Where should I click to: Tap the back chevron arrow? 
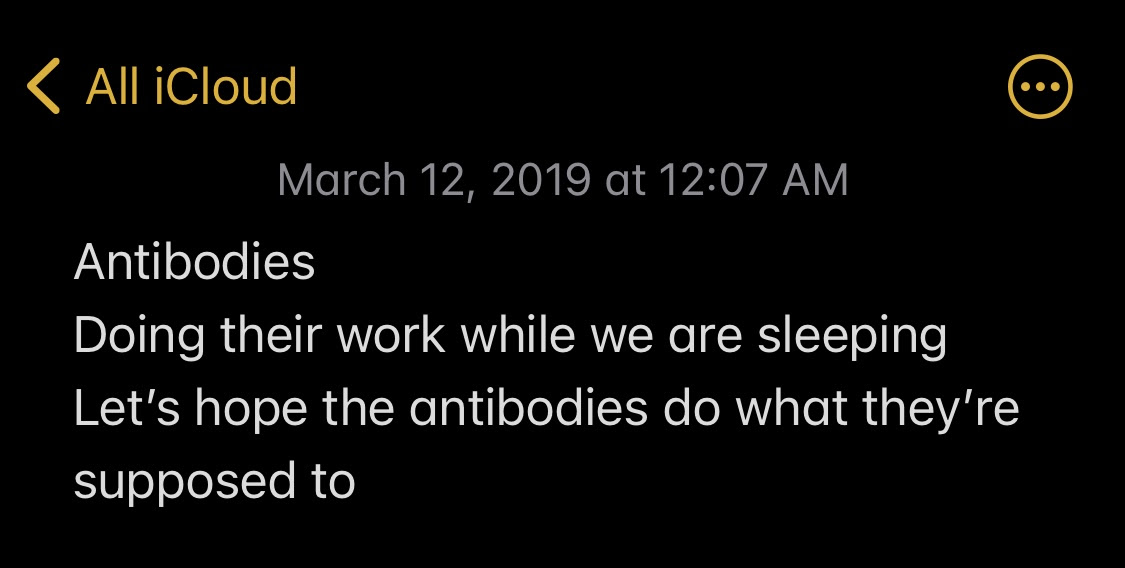click(x=43, y=86)
